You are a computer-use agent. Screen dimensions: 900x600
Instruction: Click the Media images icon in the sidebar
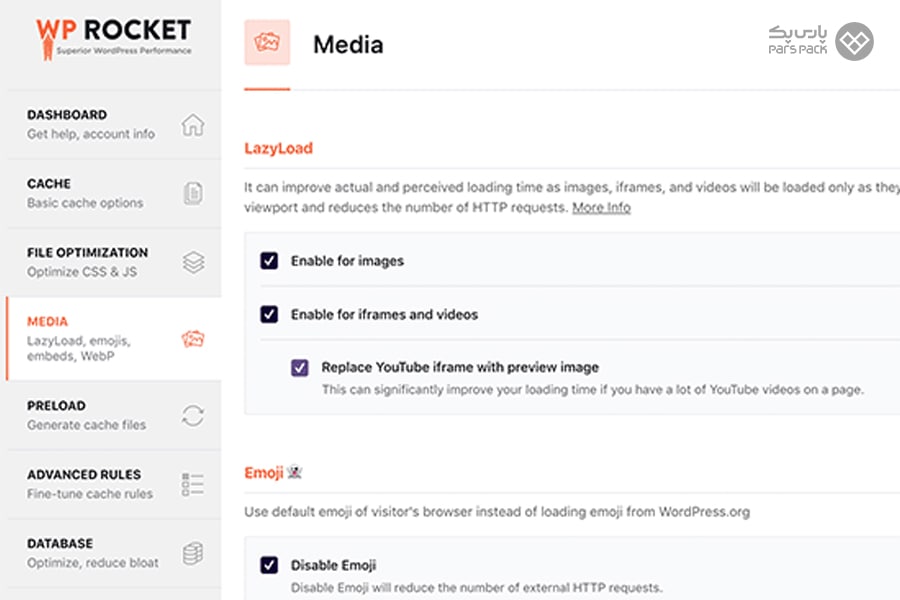(x=193, y=339)
